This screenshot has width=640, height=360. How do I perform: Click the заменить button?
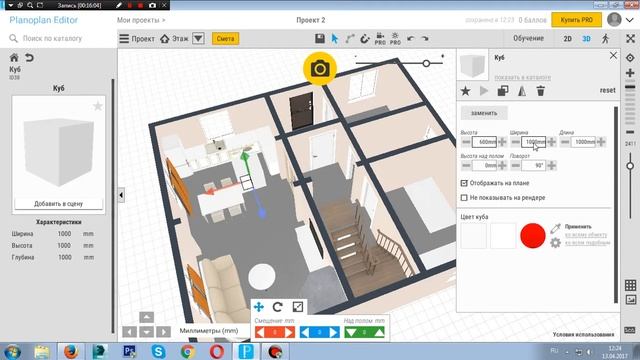click(484, 113)
